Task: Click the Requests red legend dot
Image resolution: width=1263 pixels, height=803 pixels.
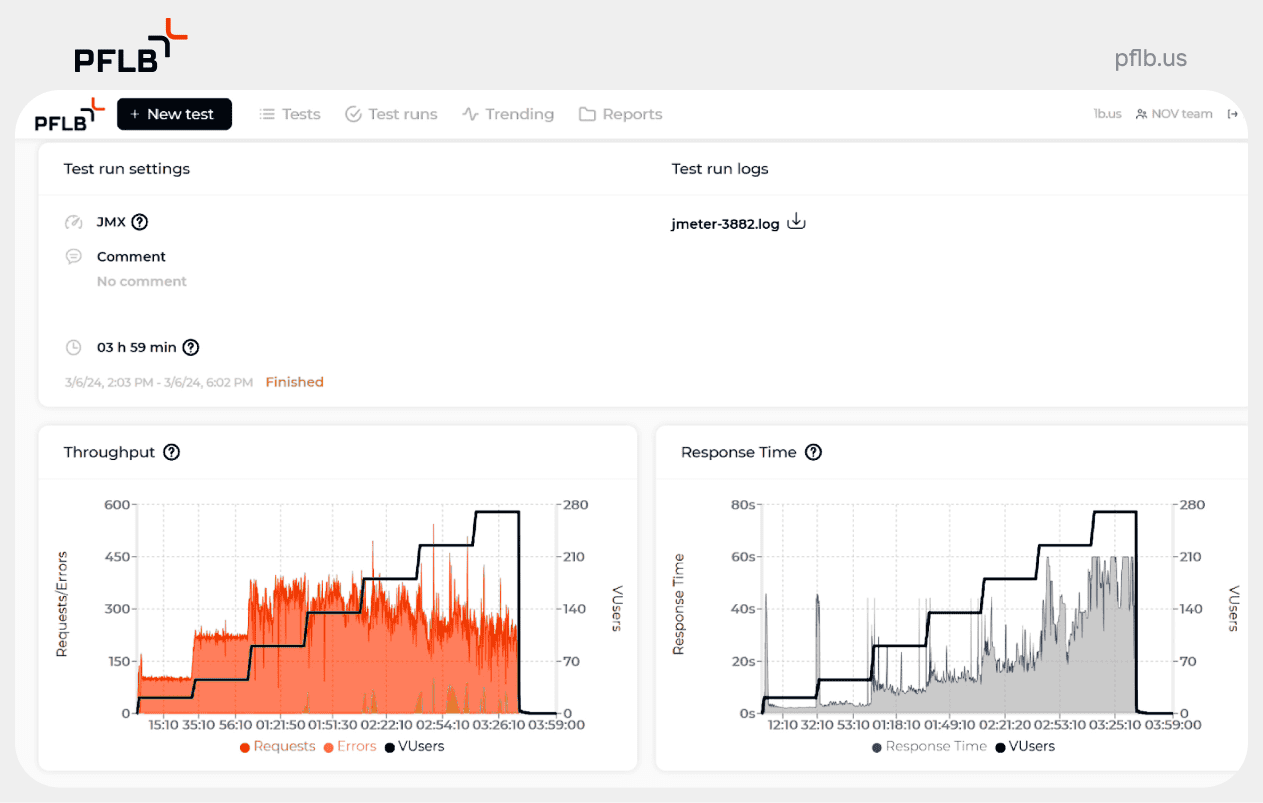Action: pos(245,747)
